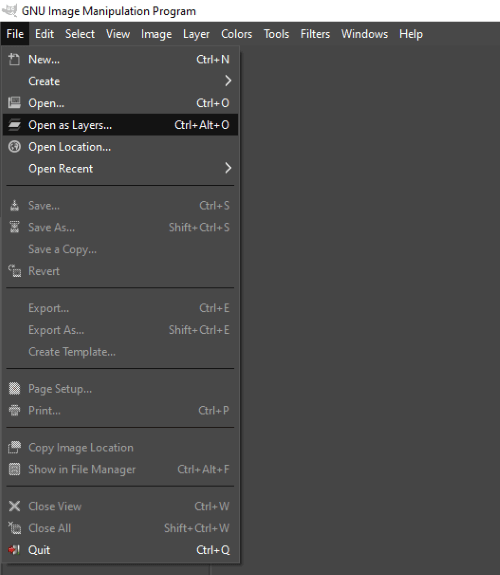
Task: Click the Show in File Manager icon
Action: coord(14,469)
